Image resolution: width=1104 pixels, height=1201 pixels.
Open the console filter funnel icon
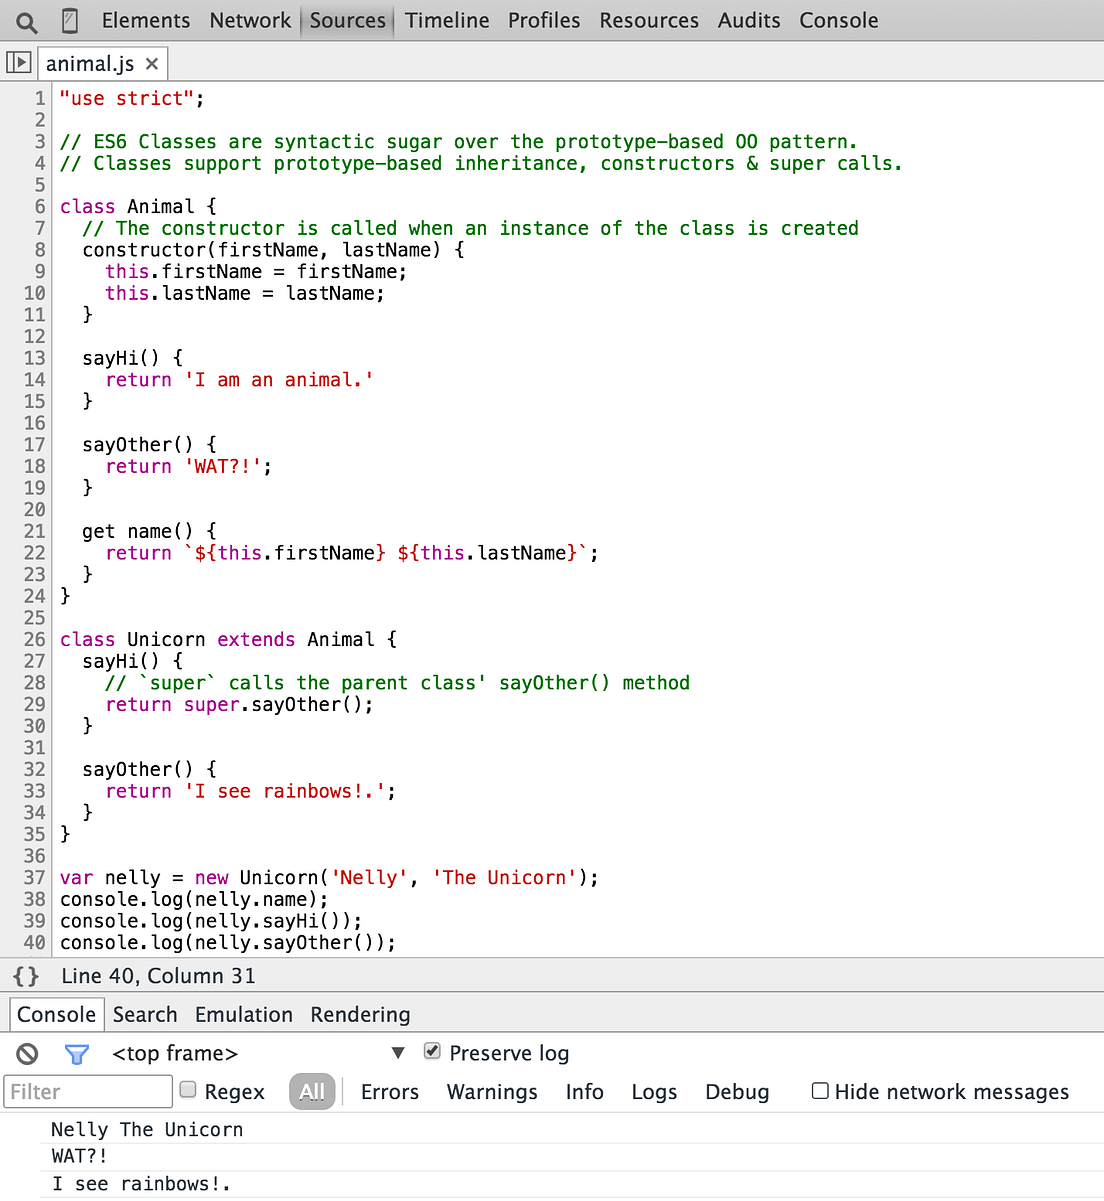point(77,1053)
